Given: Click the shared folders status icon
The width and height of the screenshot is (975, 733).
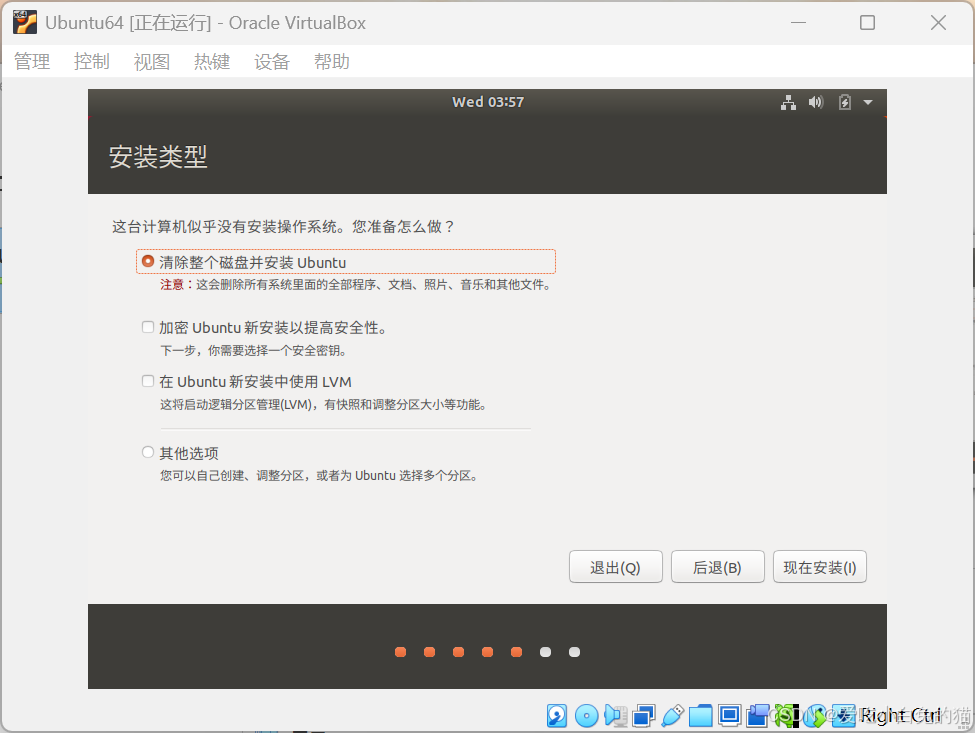Looking at the screenshot, I should pyautogui.click(x=701, y=716).
